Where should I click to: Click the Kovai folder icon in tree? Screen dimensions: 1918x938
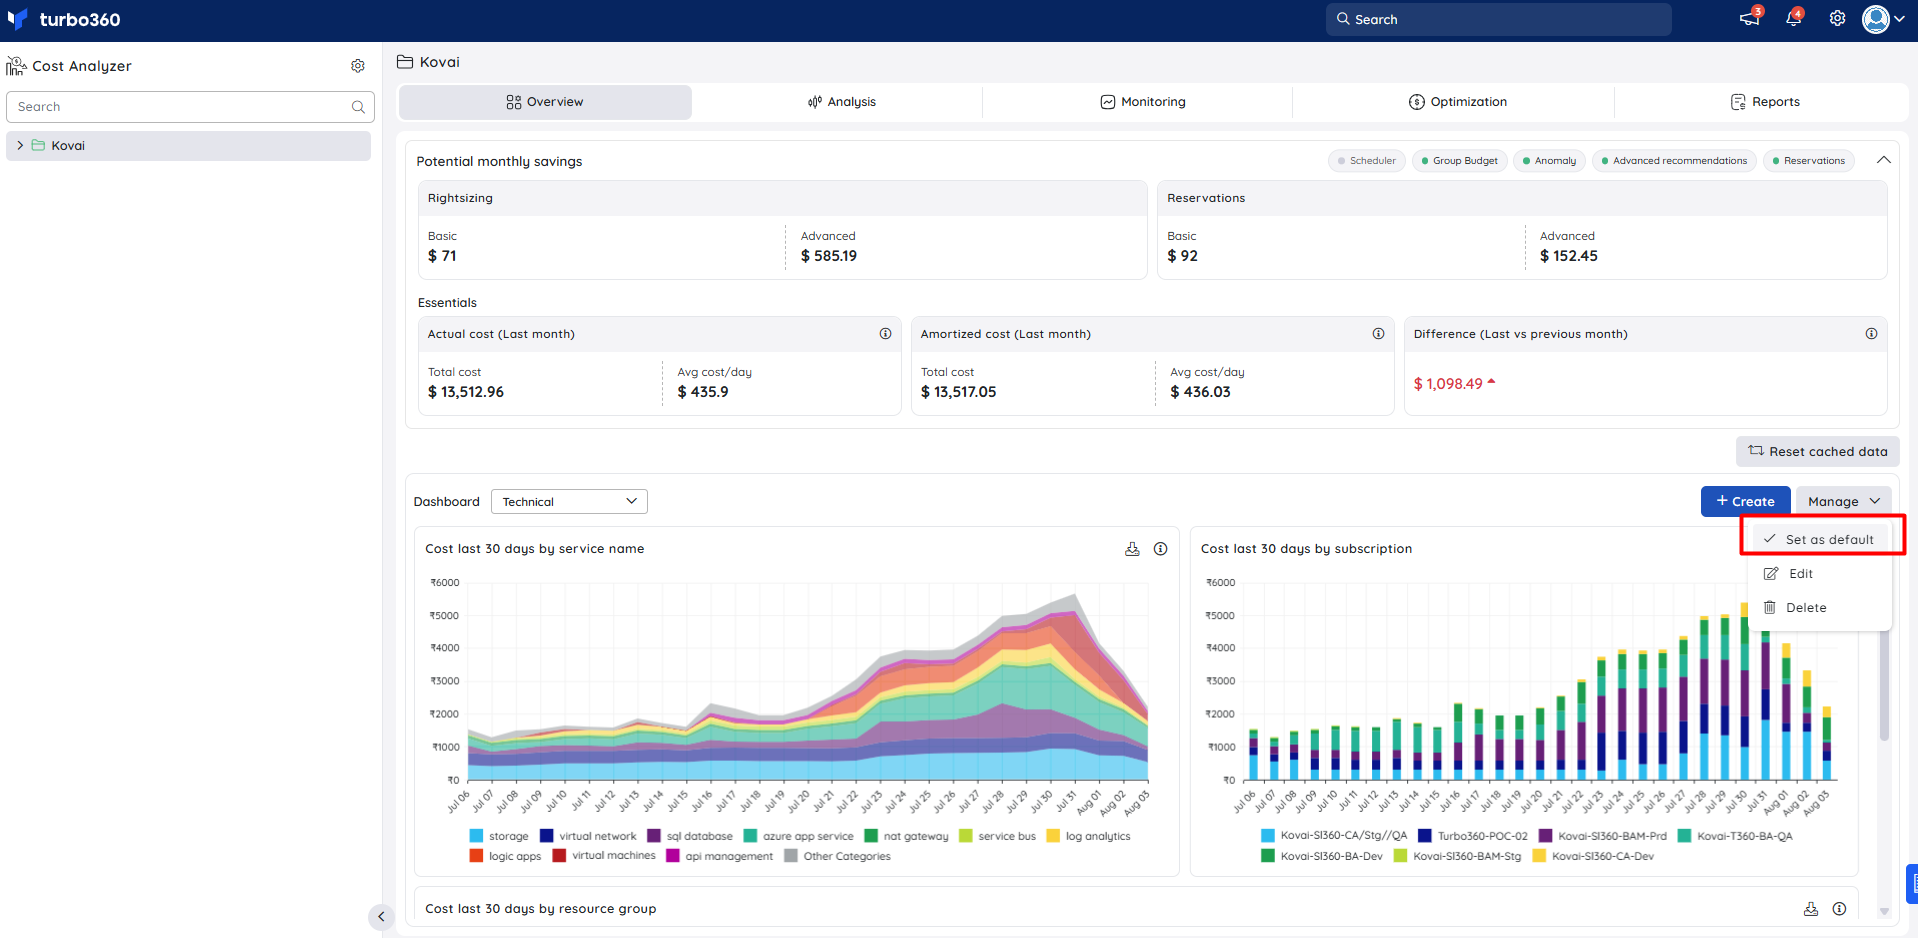pos(38,145)
